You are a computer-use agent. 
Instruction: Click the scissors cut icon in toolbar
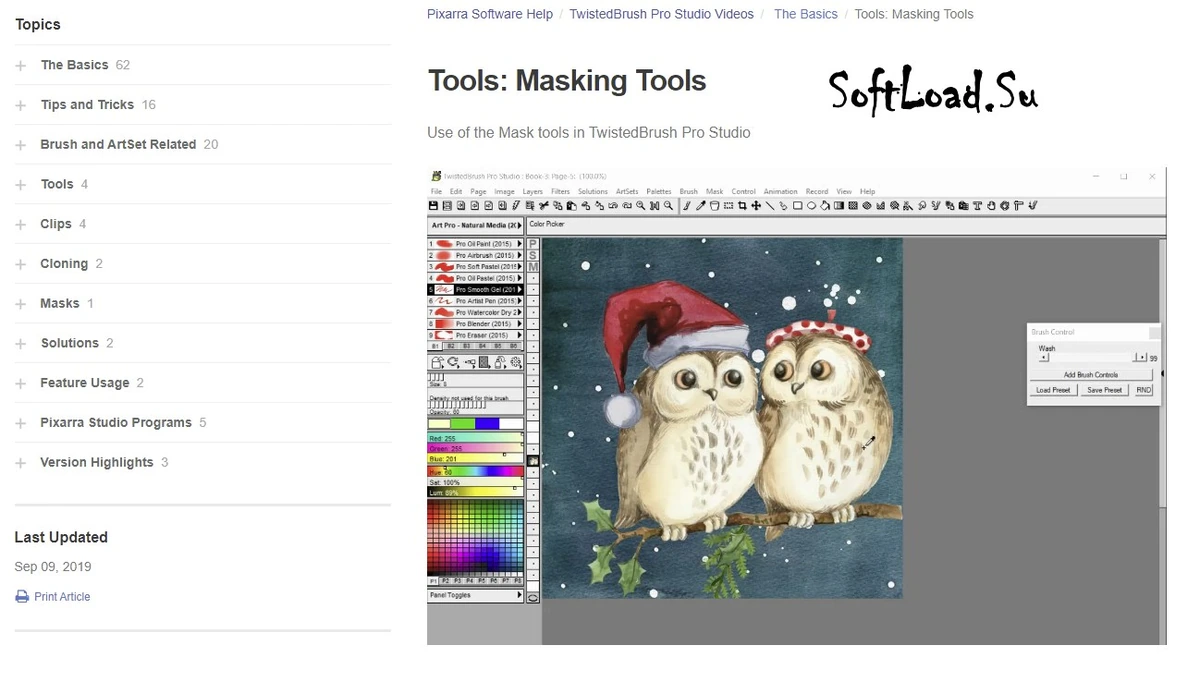[544, 205]
